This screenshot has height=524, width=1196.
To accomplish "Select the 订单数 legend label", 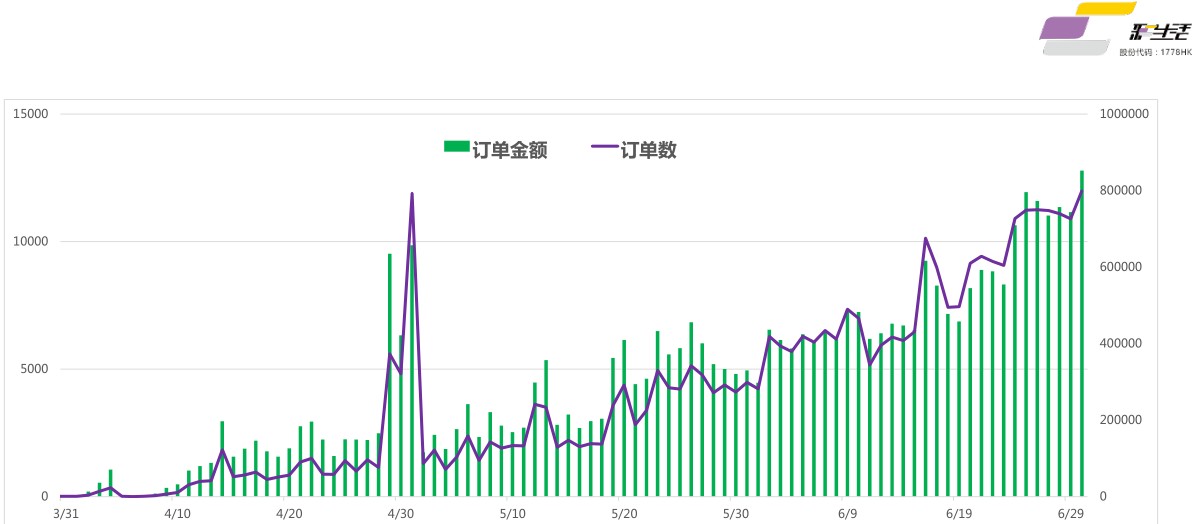I will click(648, 150).
